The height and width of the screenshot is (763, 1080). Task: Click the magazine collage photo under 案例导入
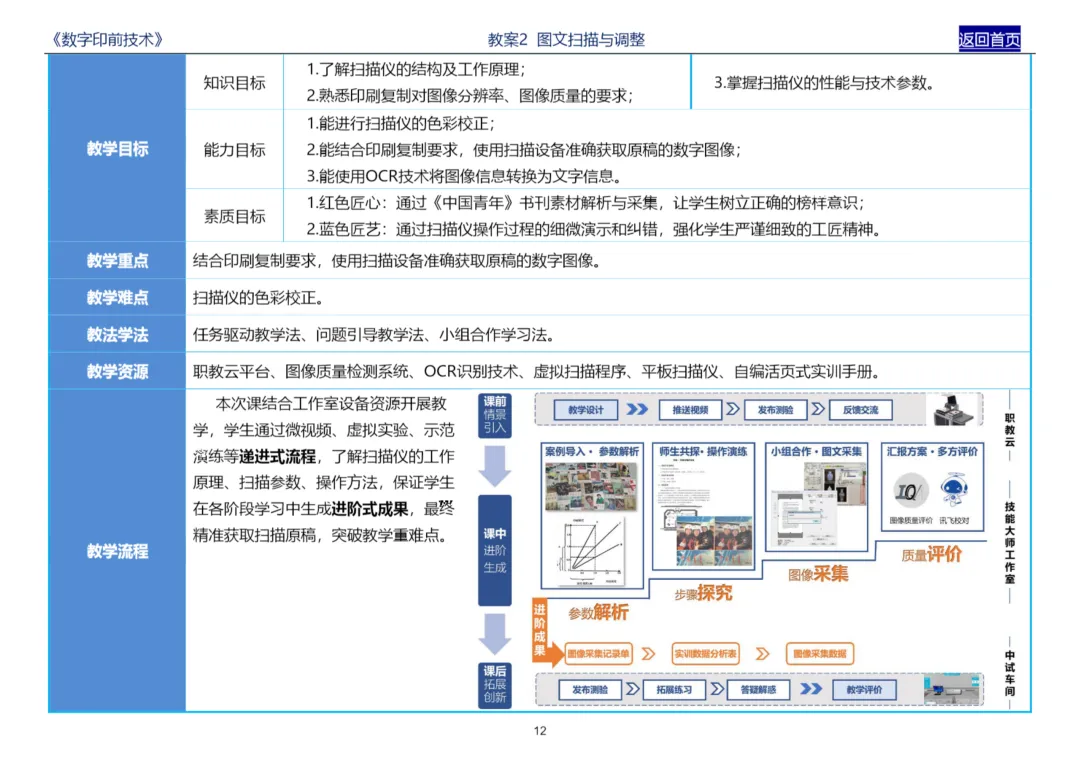click(x=591, y=486)
